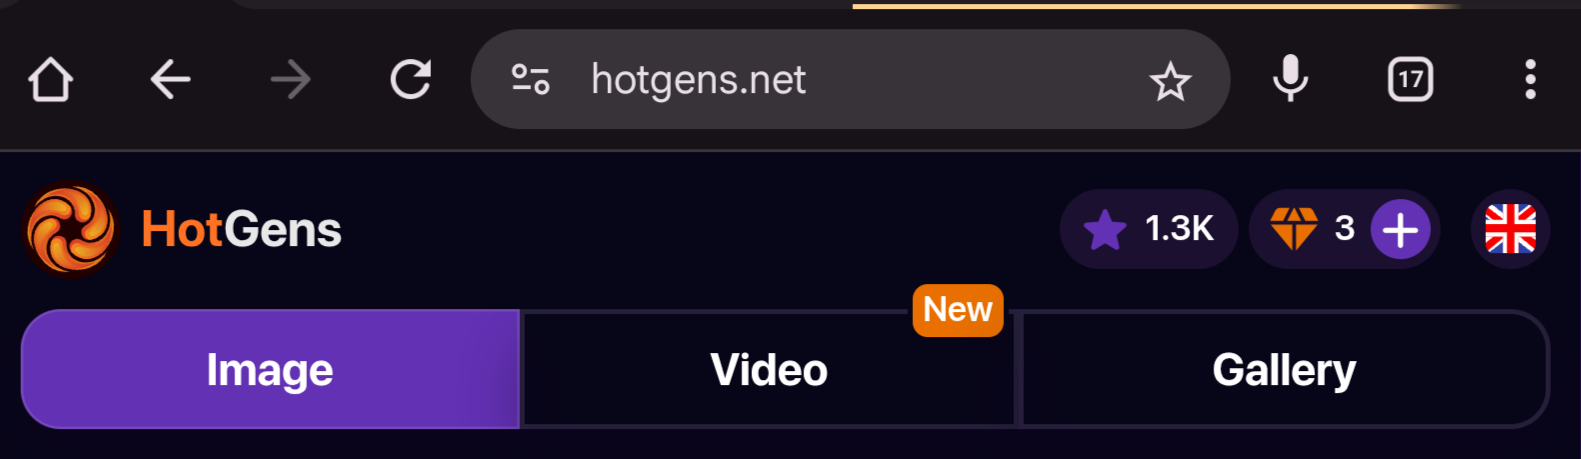Screen dimensions: 1581x459
Task: Open the UK flag language selector
Action: pyautogui.click(x=1510, y=229)
